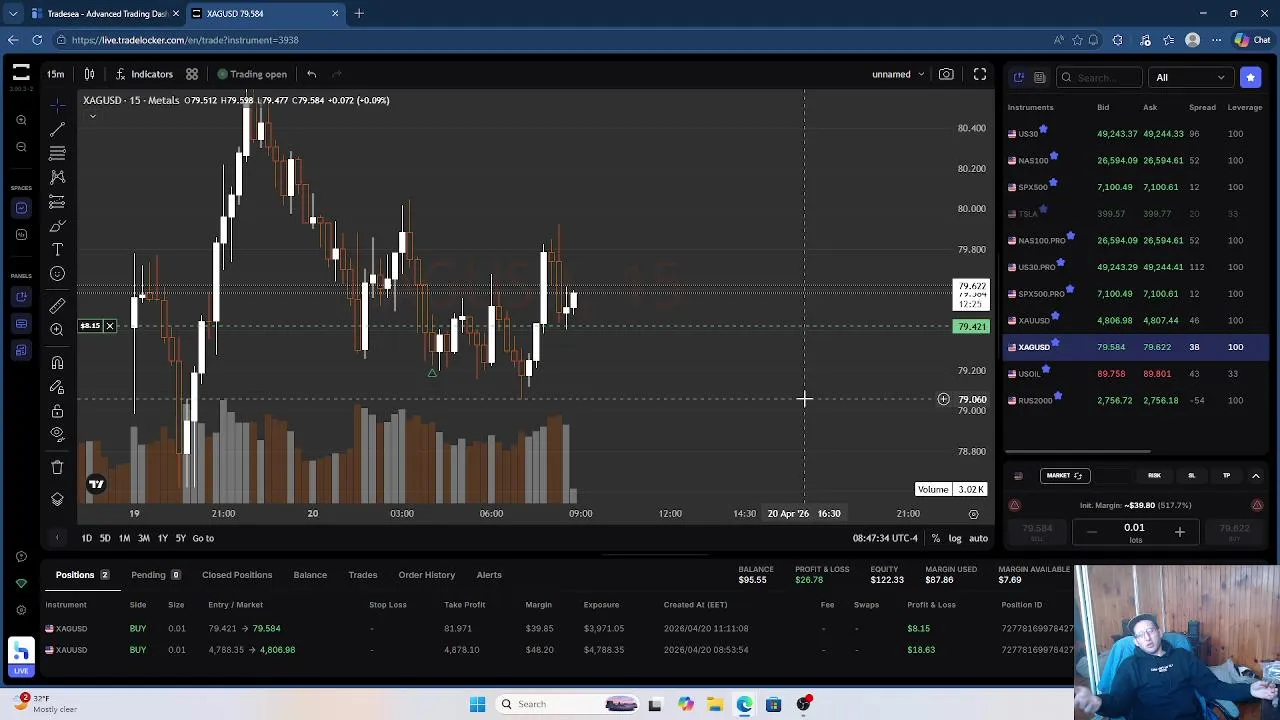Open the browser tab list dropdown
This screenshot has height=720, width=1280.
coord(13,13)
